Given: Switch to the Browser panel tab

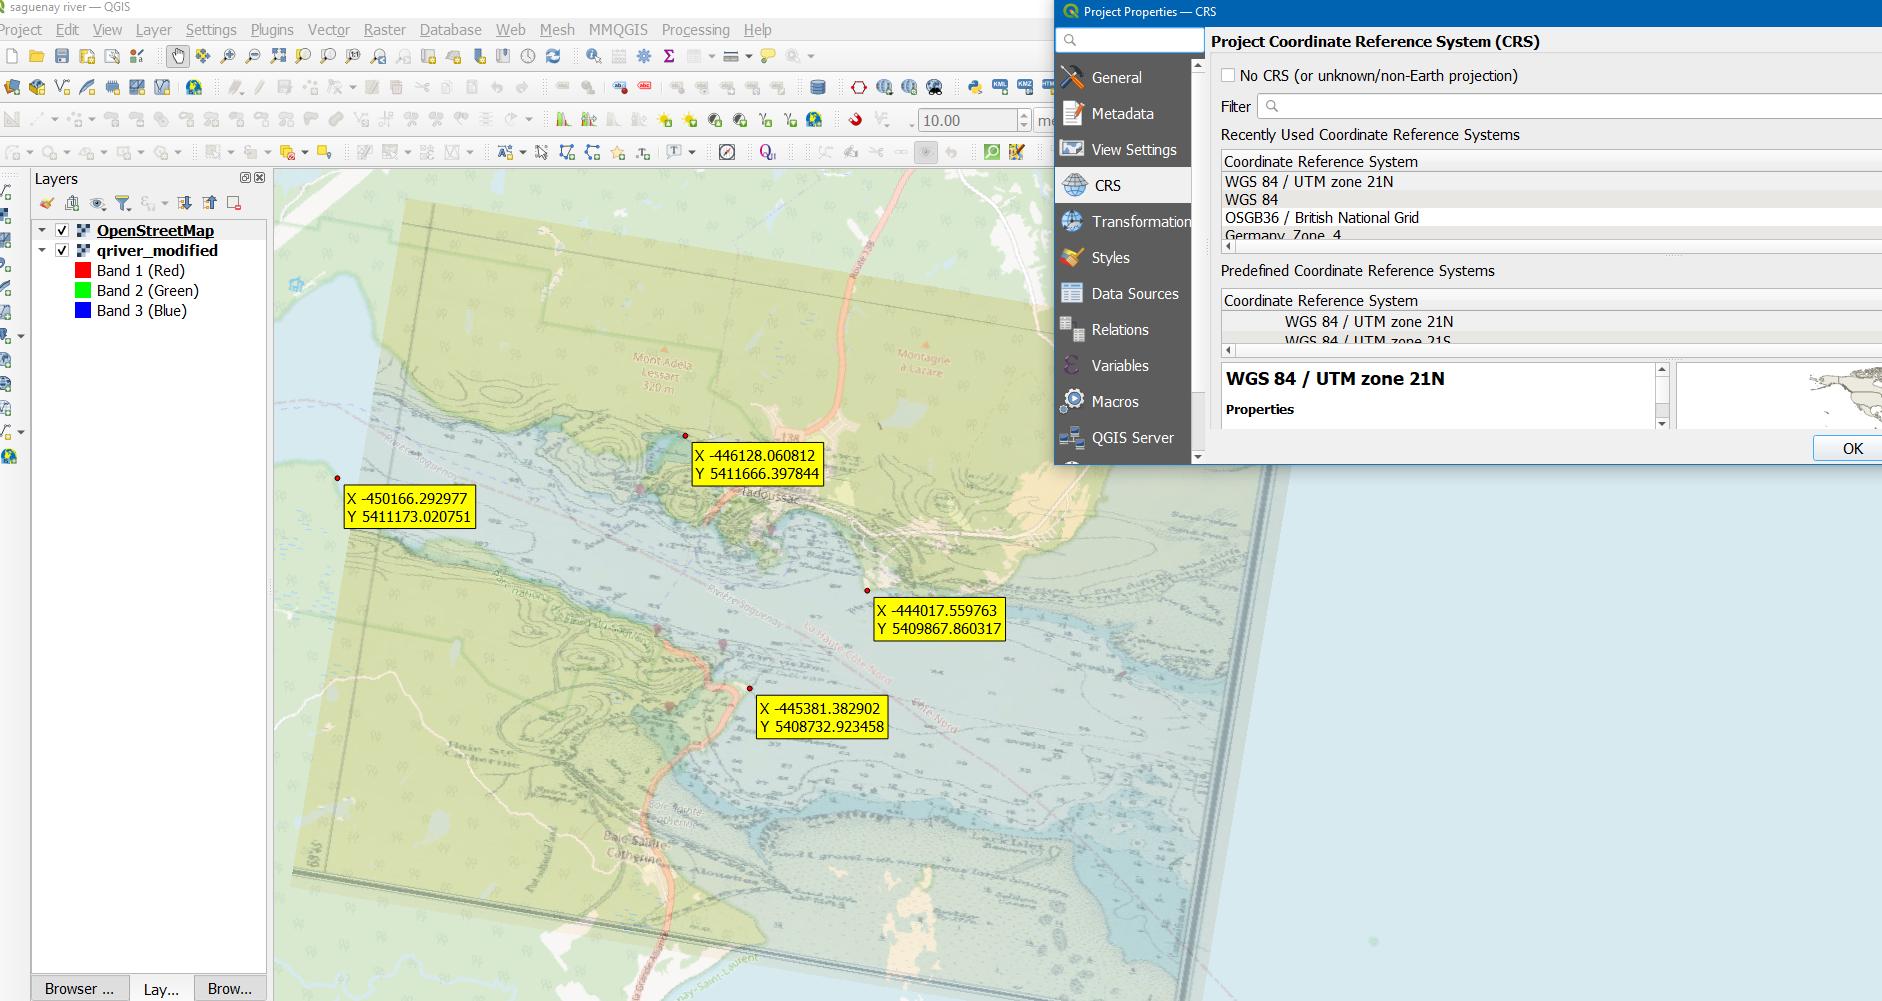Looking at the screenshot, I should [79, 988].
